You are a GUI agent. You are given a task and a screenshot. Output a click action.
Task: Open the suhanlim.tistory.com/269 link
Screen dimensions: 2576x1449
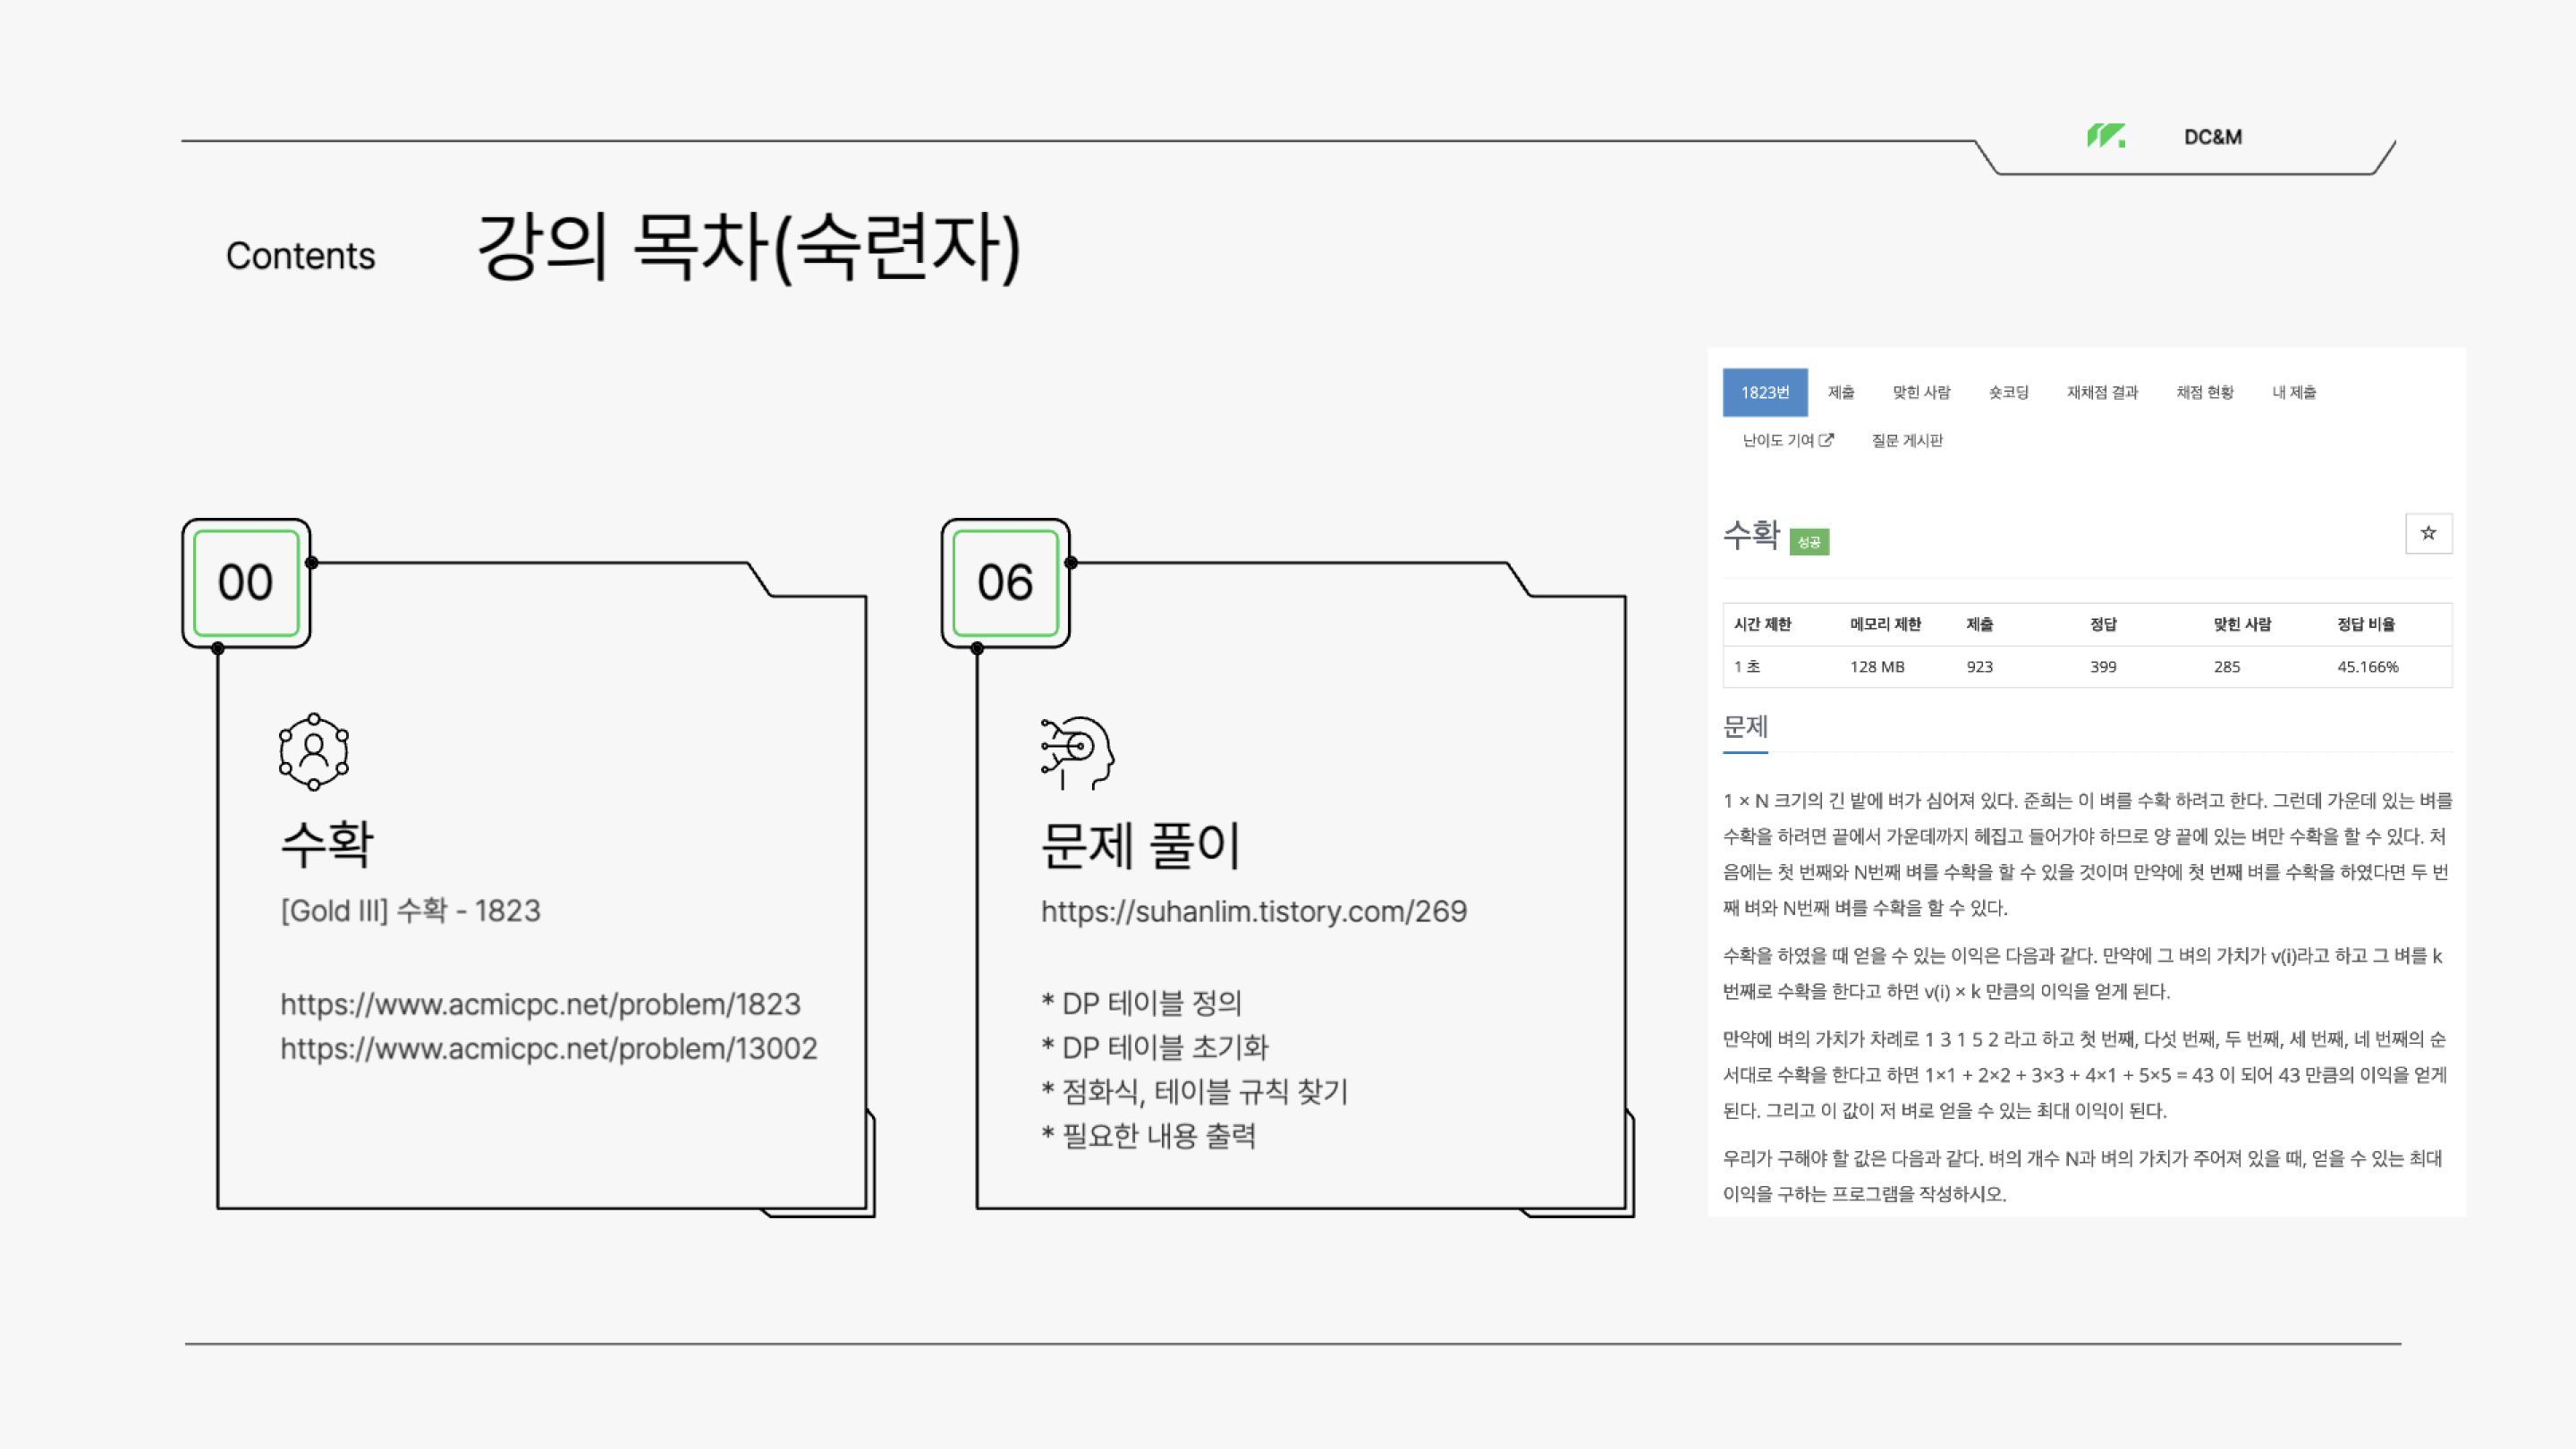point(1253,911)
